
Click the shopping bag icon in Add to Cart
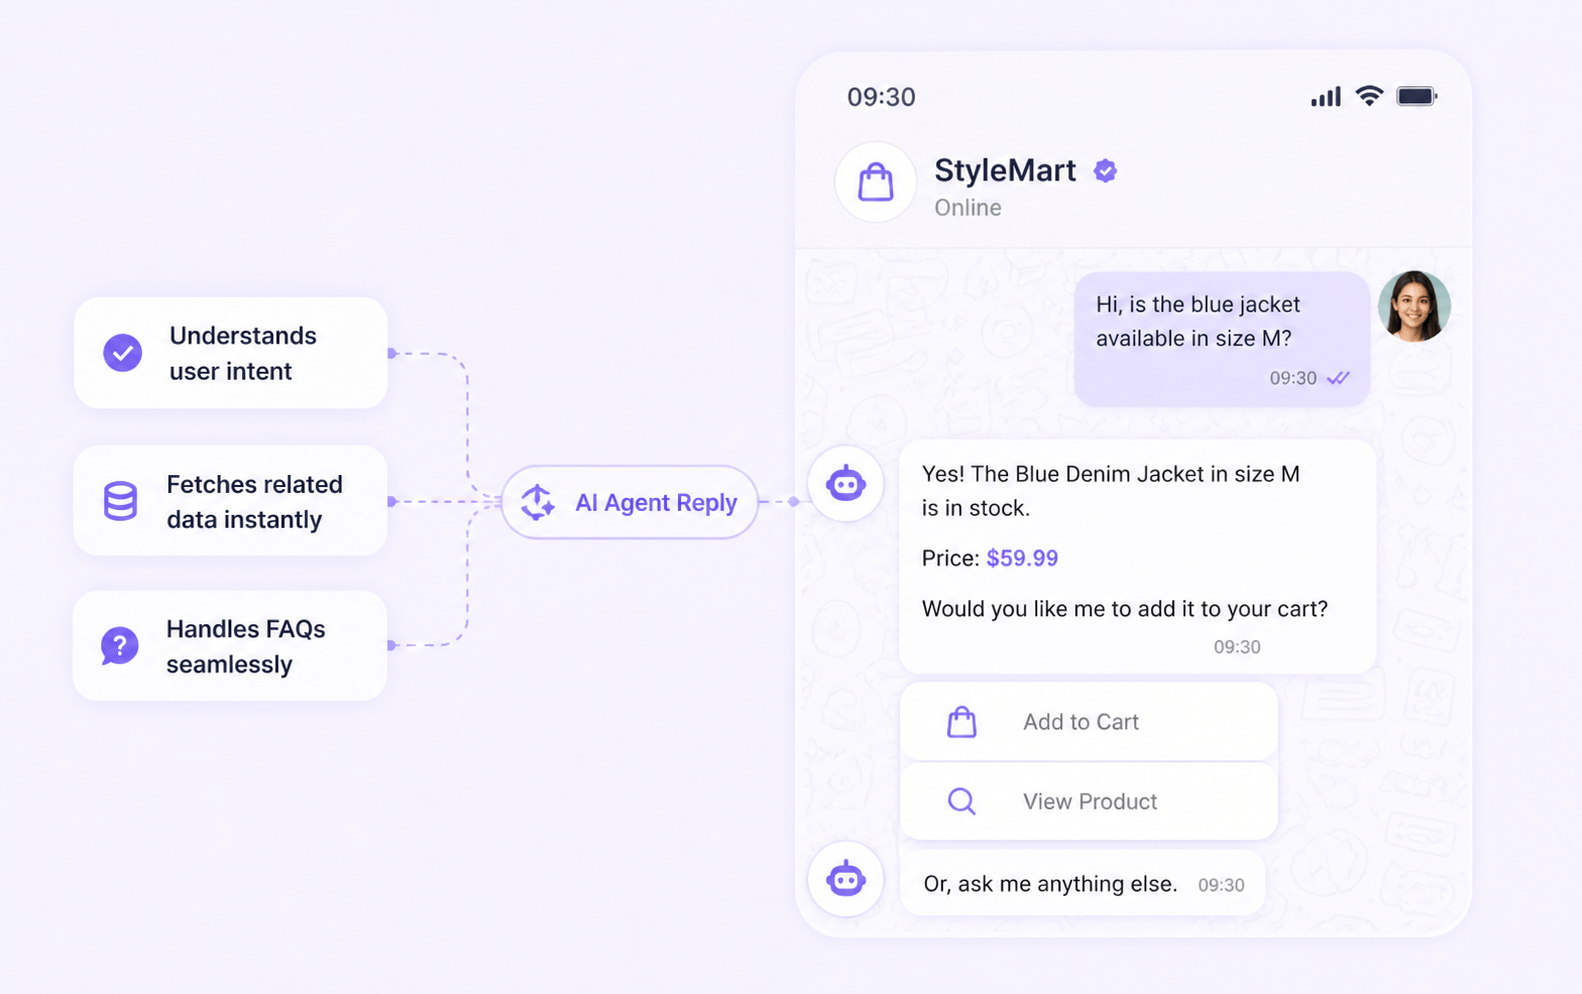pos(961,722)
